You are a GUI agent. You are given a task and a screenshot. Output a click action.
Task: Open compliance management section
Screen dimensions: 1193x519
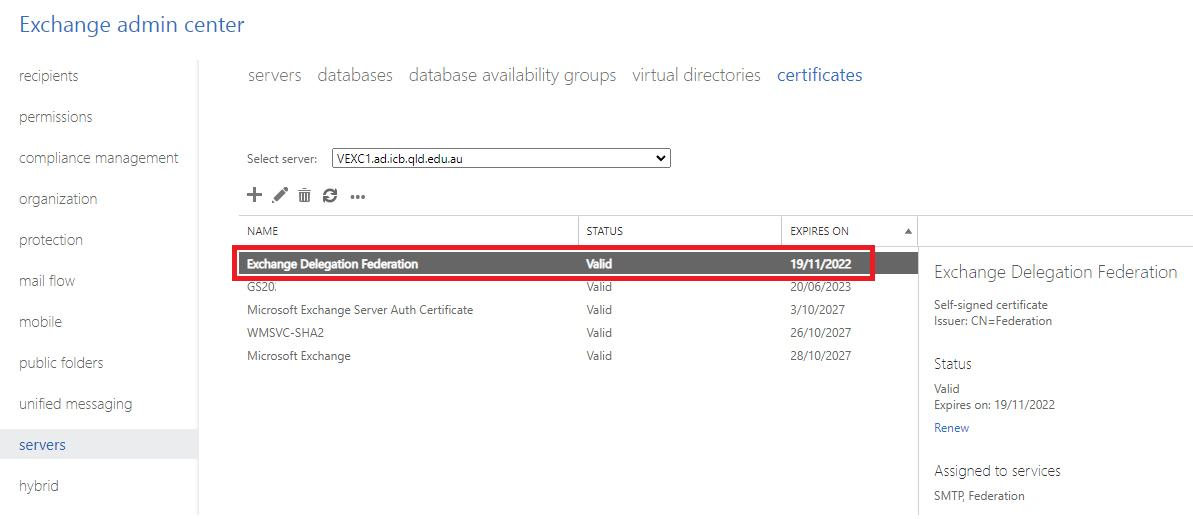pyautogui.click(x=99, y=158)
